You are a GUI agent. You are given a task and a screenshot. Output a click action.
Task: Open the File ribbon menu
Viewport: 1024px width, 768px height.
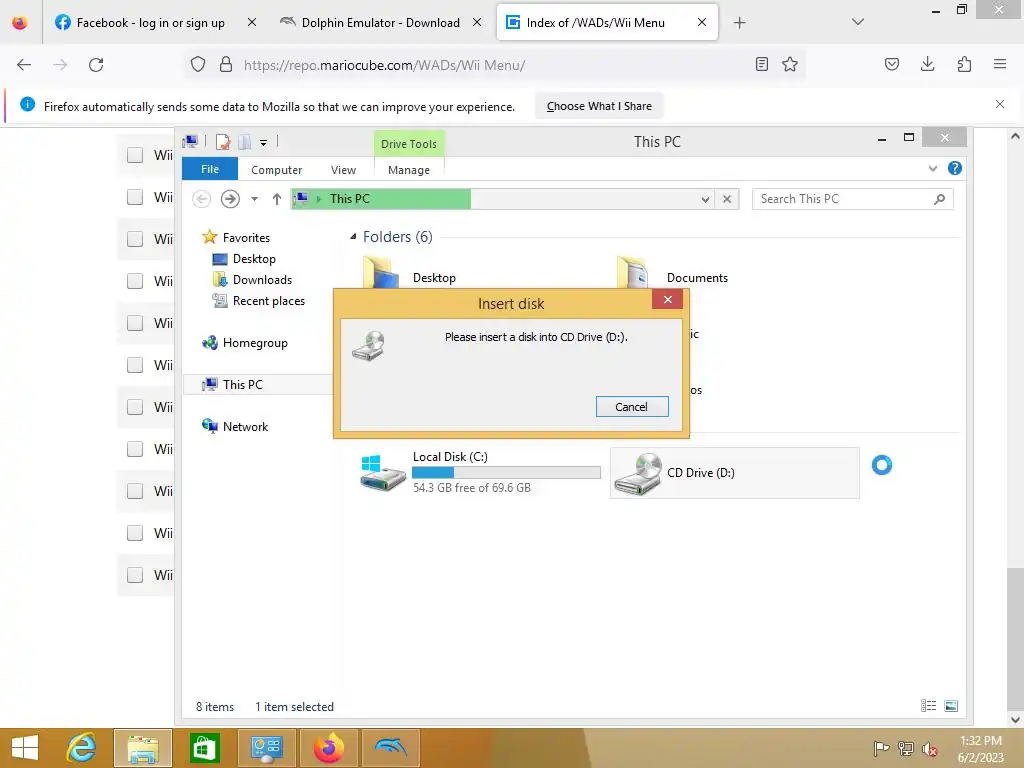coord(210,169)
